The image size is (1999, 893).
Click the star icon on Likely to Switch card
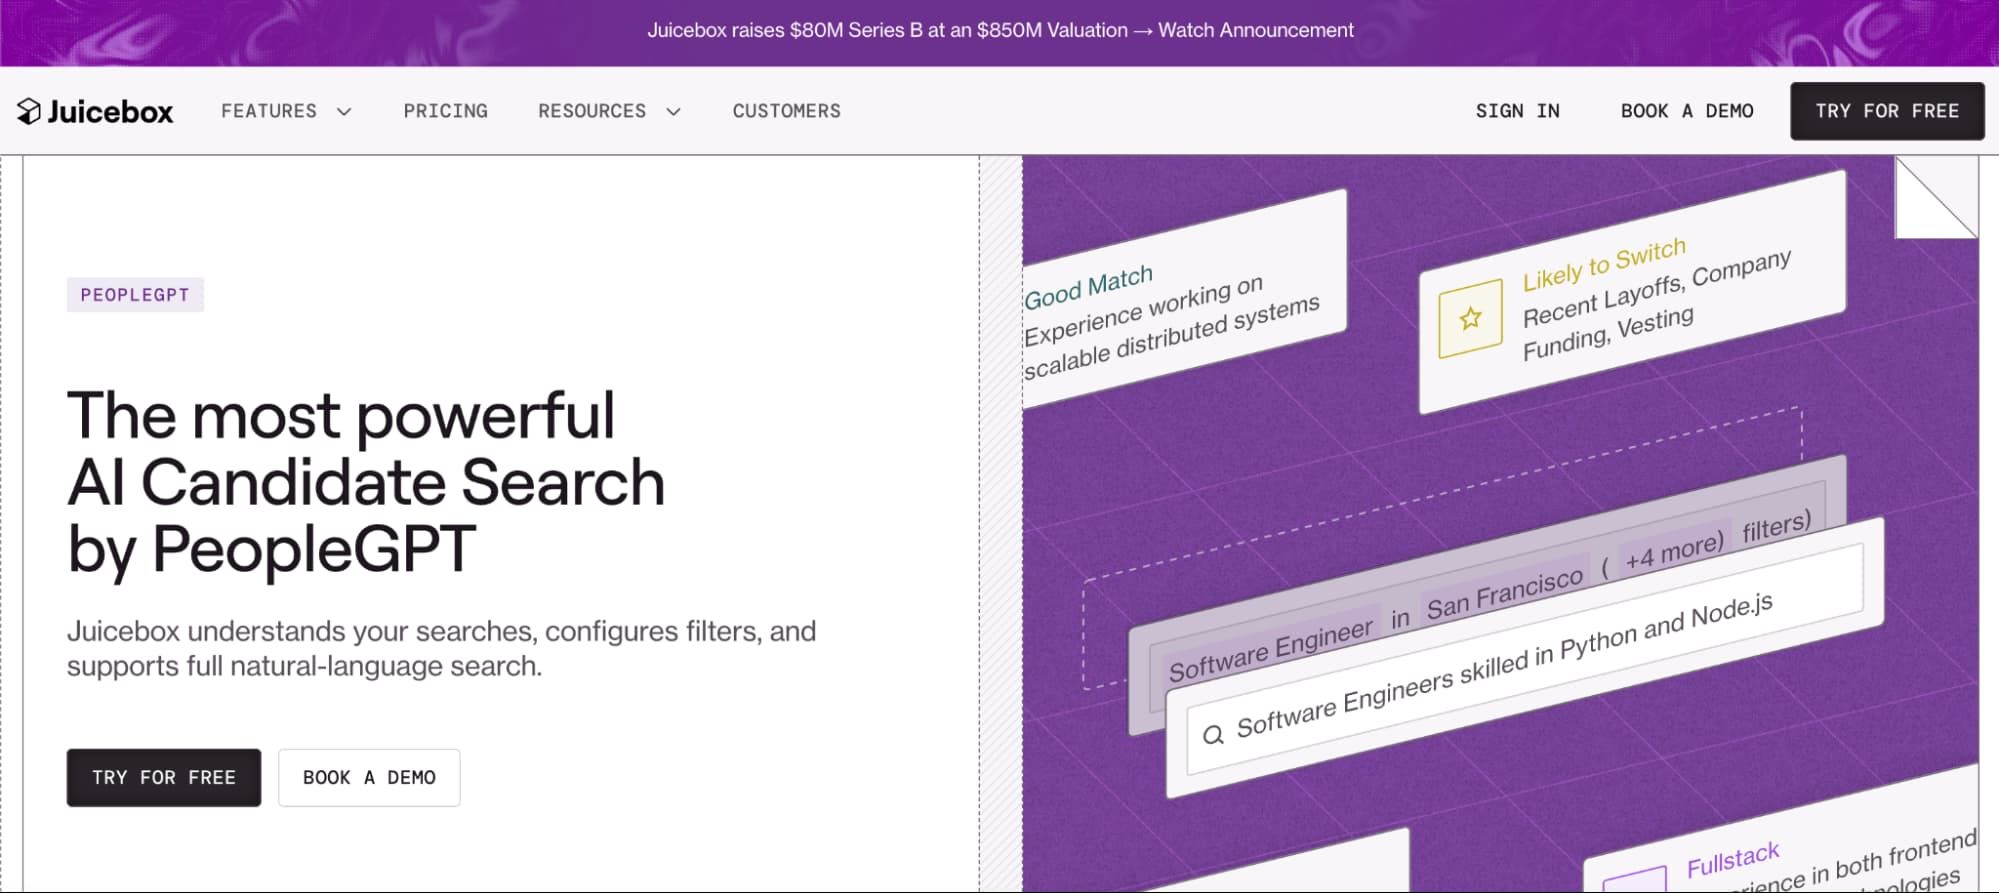coord(1470,319)
